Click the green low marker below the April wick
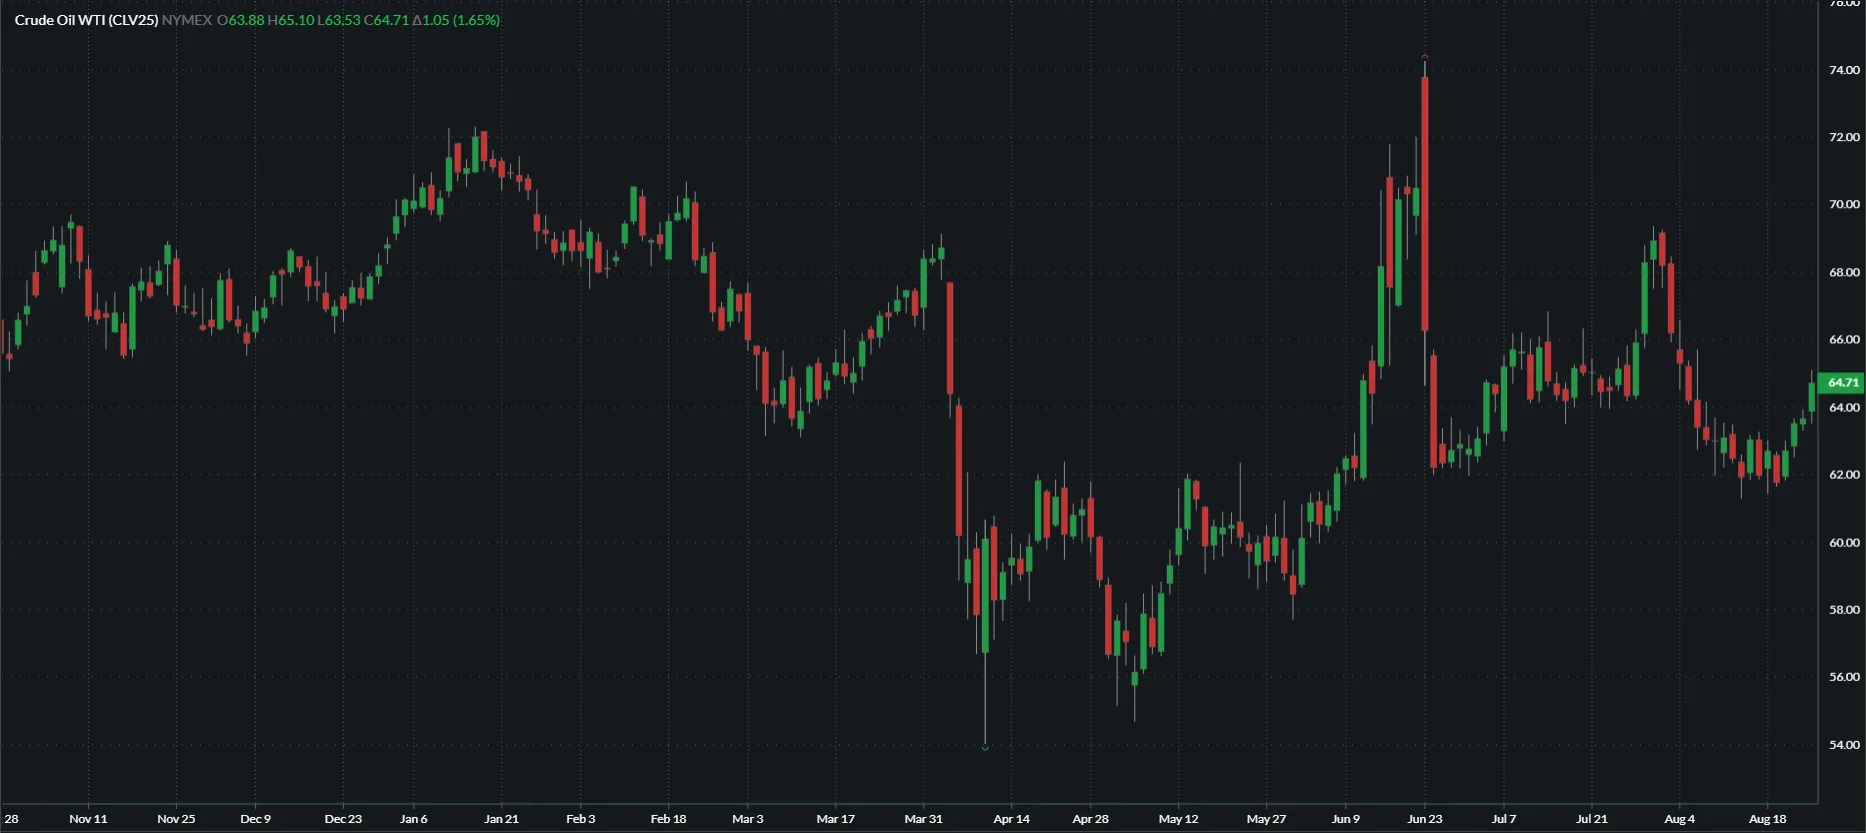 pos(985,747)
